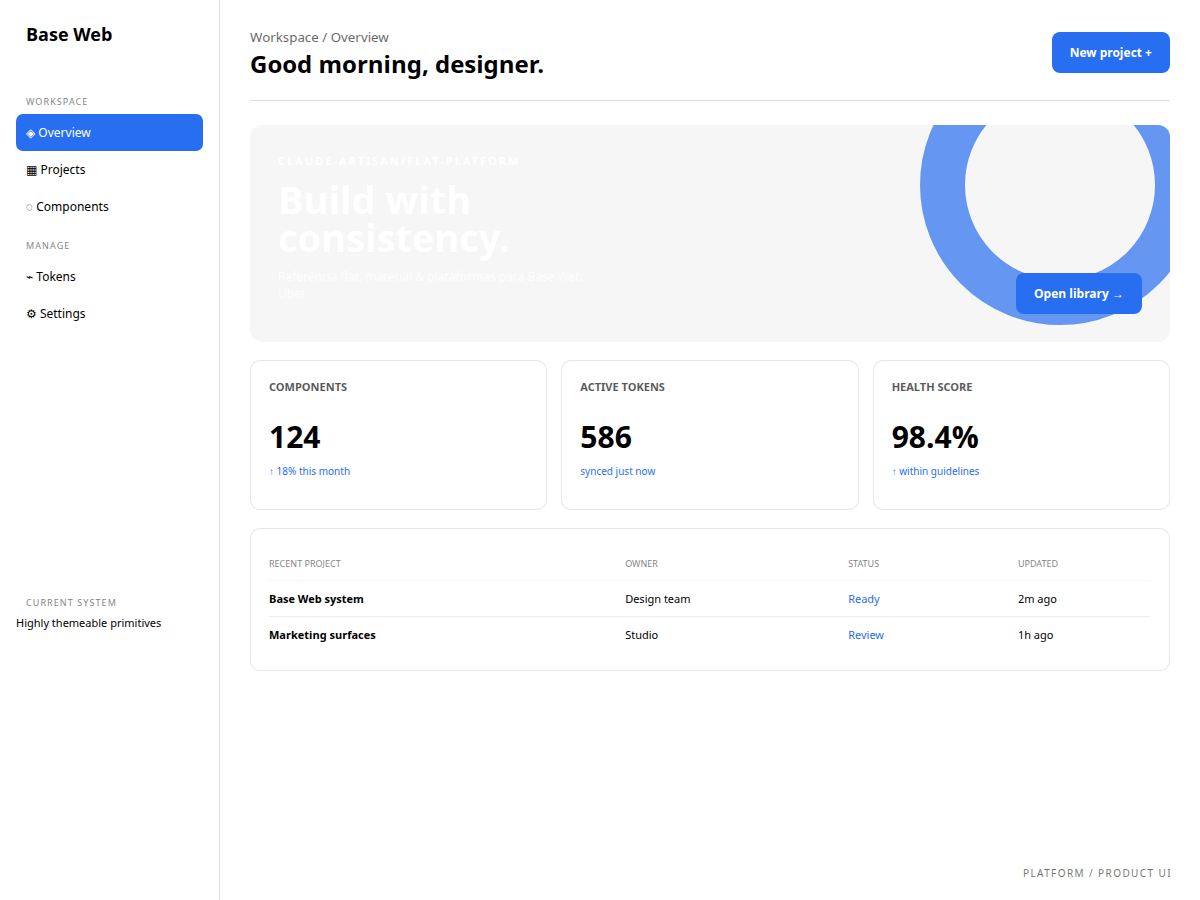Click the ACTIVE TOKENS card label
The width and height of the screenshot is (1200, 900).
click(622, 387)
